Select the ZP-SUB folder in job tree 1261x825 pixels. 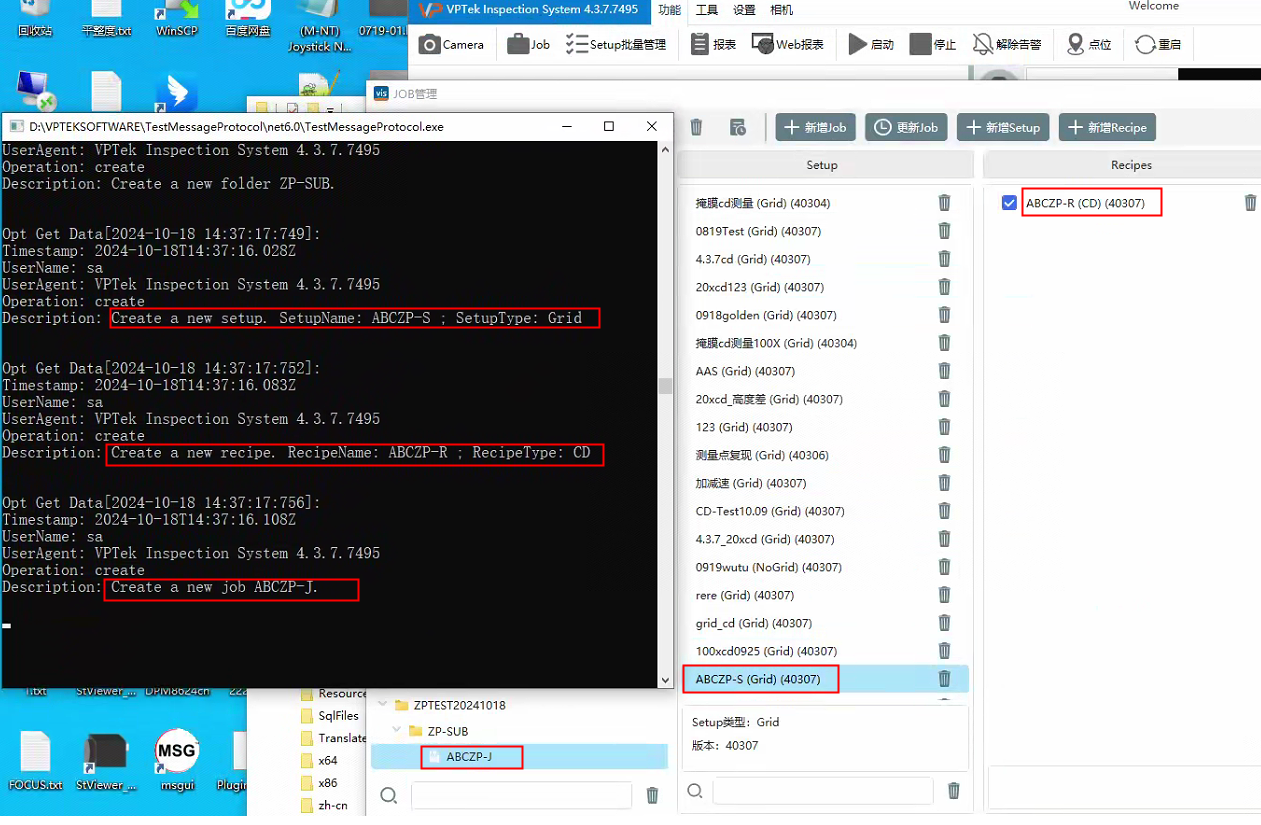click(x=447, y=731)
